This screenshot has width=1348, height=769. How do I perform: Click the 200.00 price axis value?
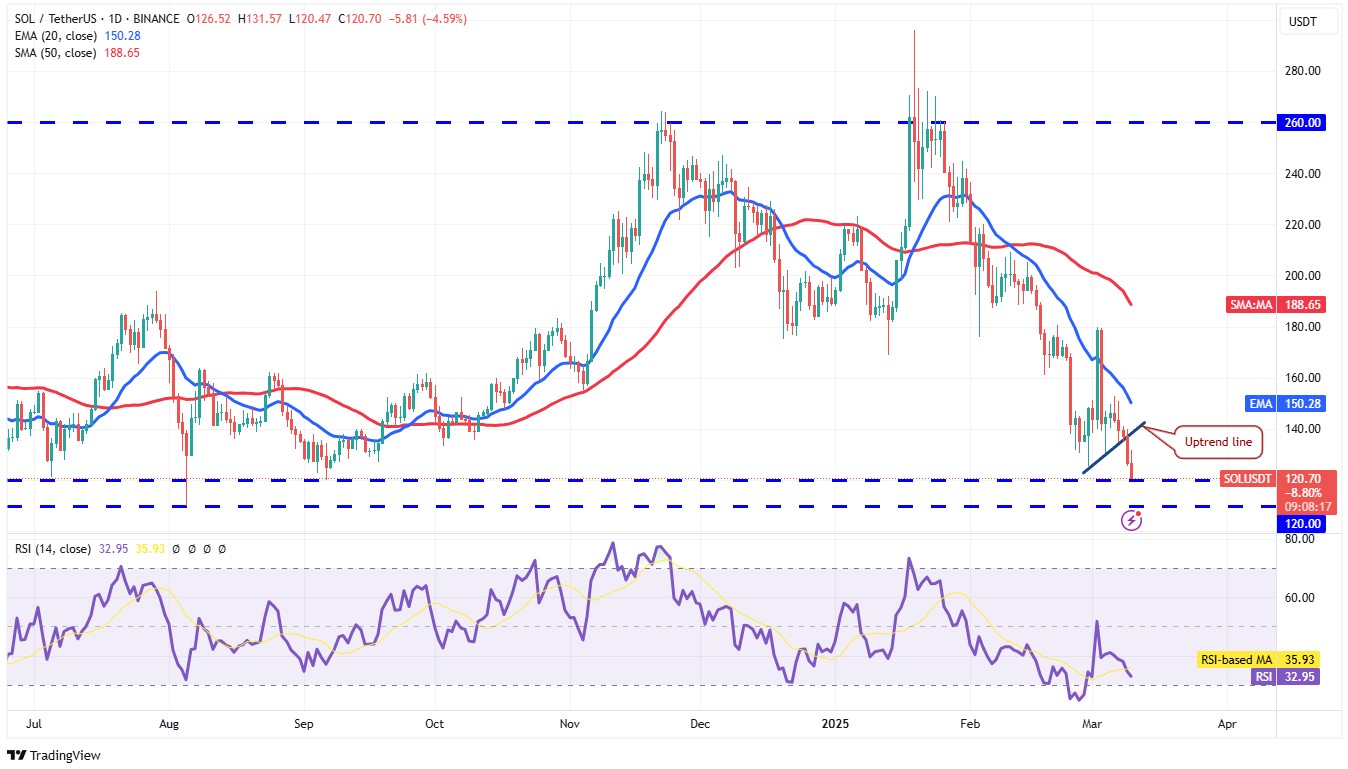pyautogui.click(x=1302, y=276)
